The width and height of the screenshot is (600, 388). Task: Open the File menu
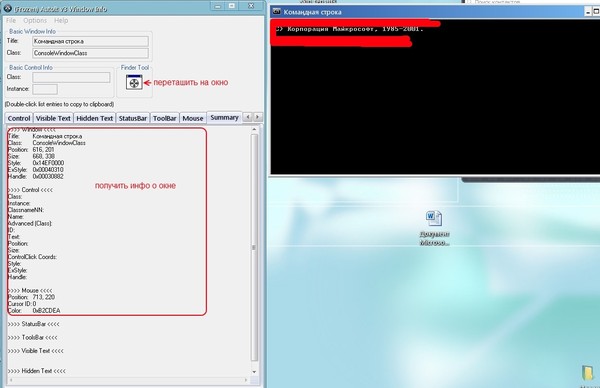click(11, 20)
